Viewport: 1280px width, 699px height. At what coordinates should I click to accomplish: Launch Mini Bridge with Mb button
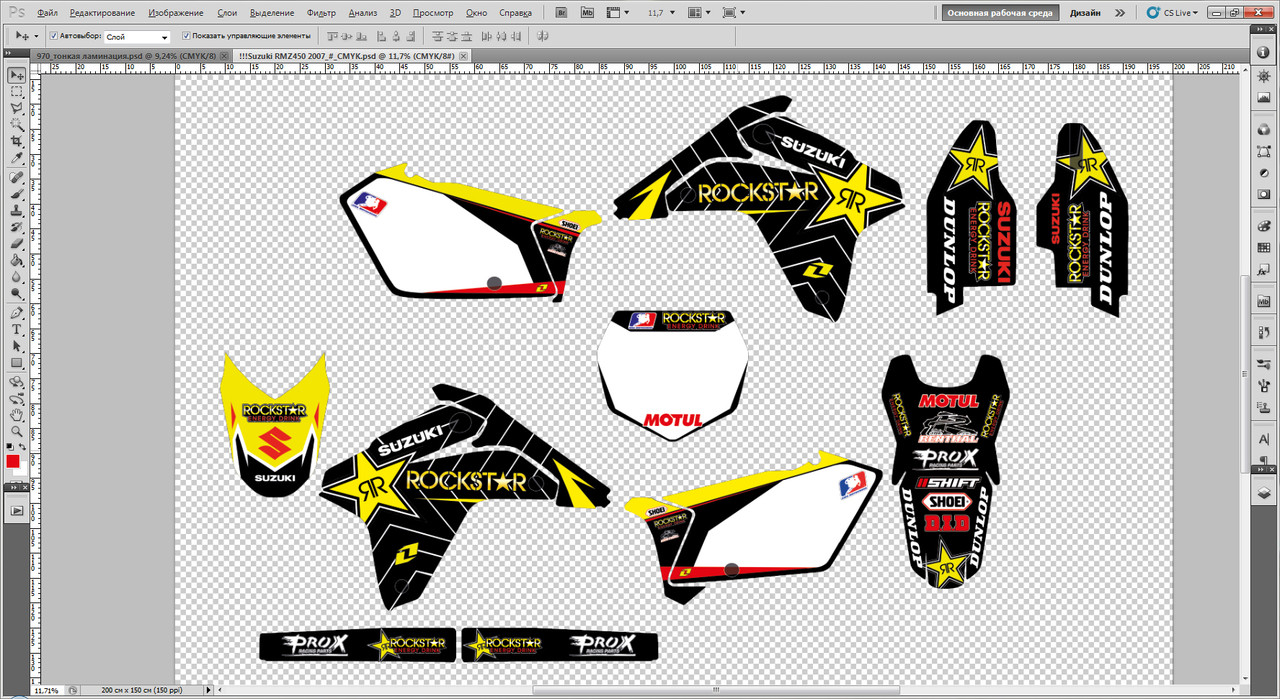click(587, 13)
